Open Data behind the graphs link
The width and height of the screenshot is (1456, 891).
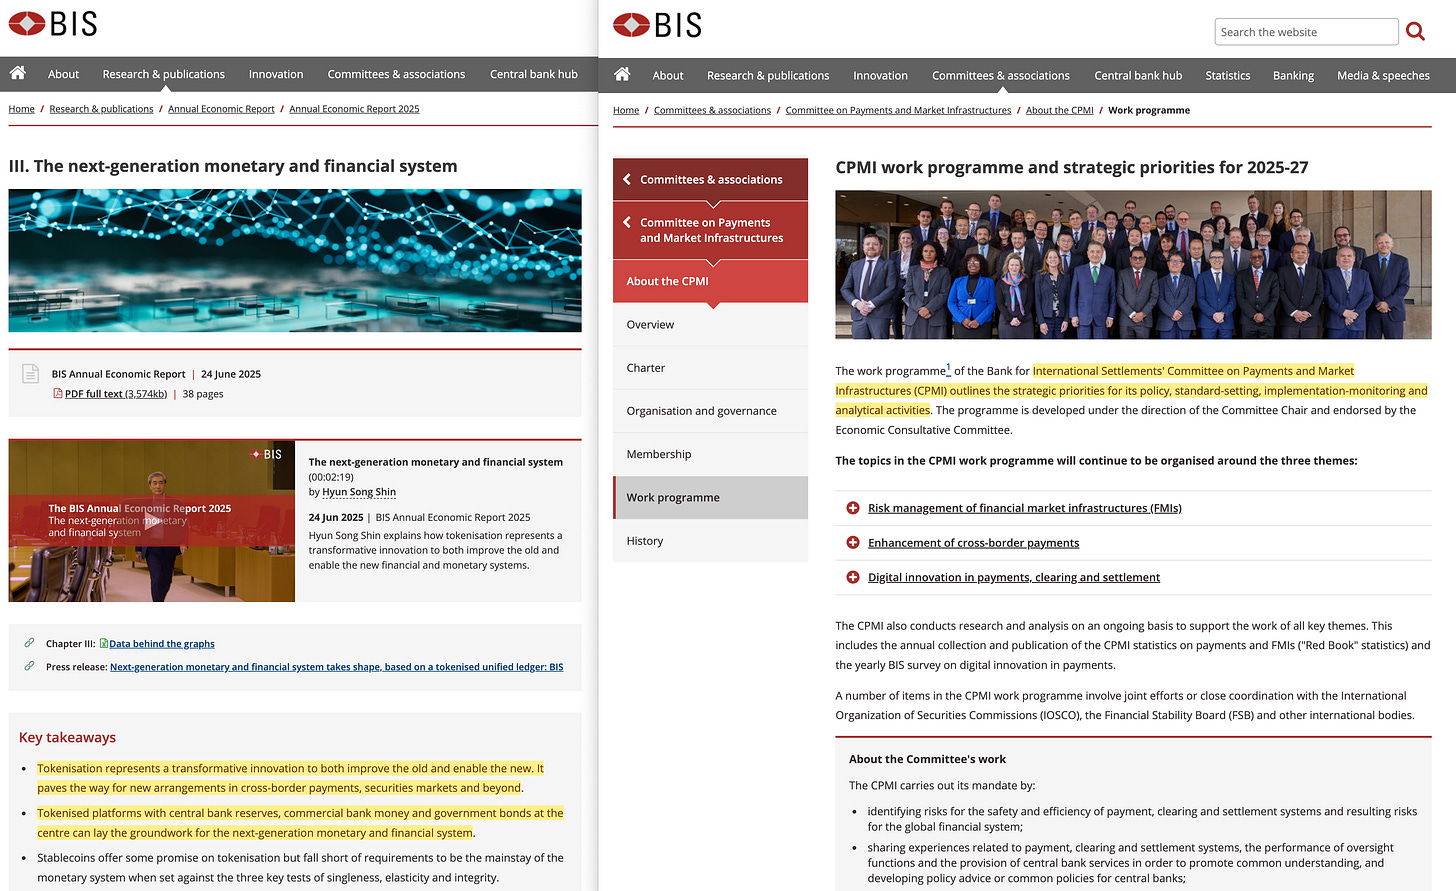[x=162, y=644]
